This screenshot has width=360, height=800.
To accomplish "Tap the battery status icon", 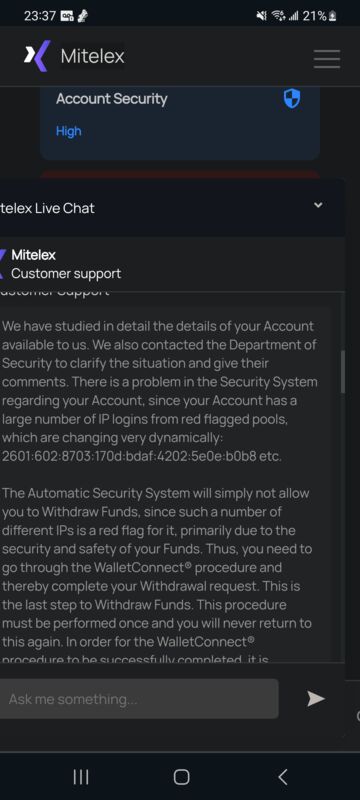I will tap(332, 16).
